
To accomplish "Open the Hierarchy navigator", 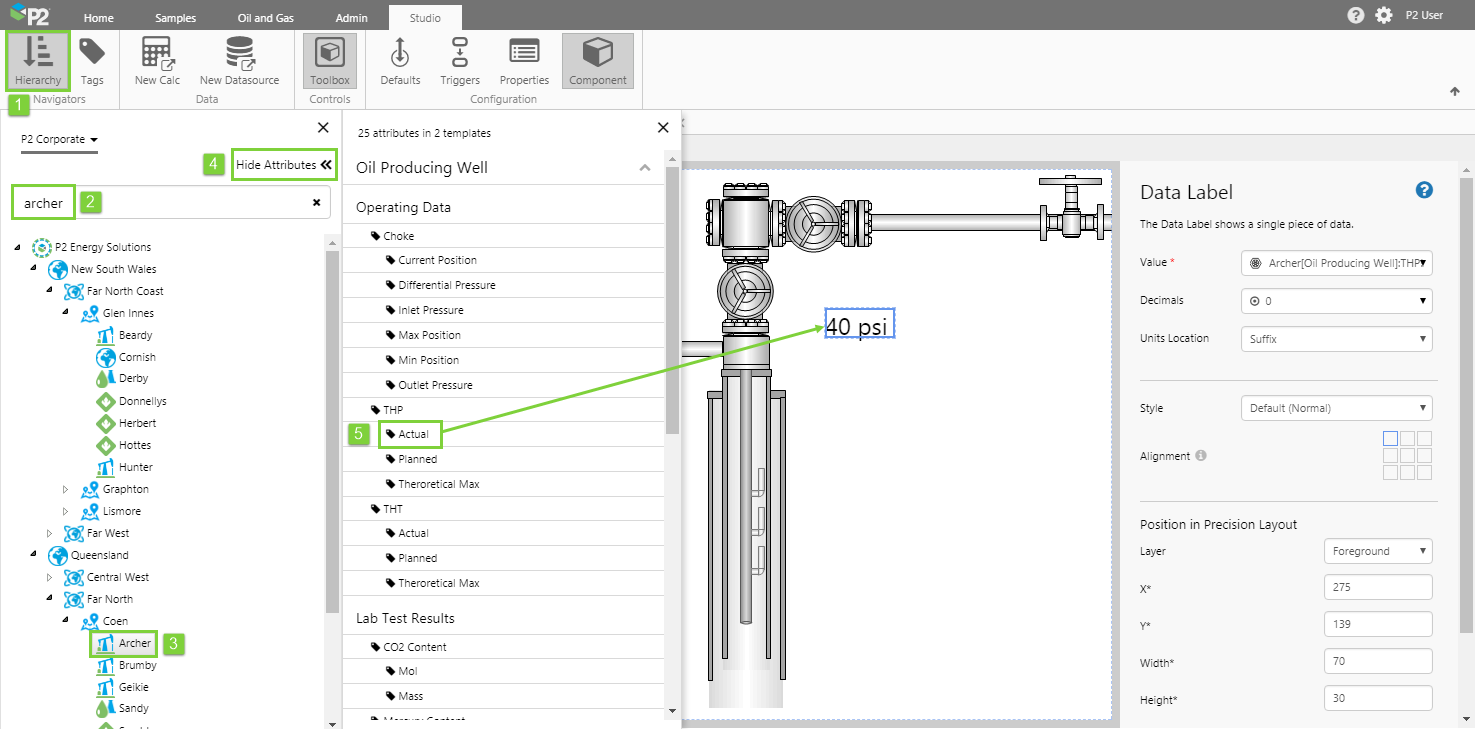I will [38, 61].
